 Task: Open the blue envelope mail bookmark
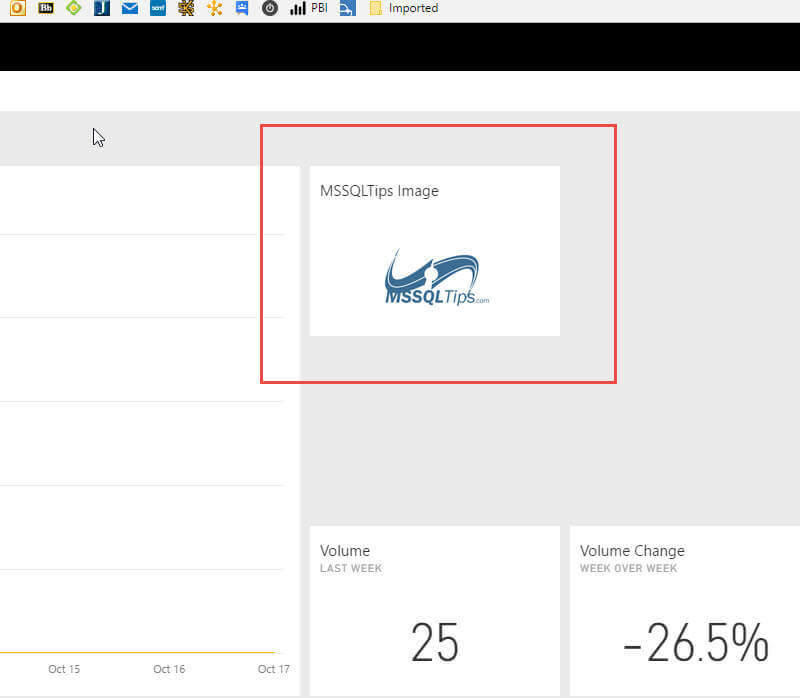[130, 8]
